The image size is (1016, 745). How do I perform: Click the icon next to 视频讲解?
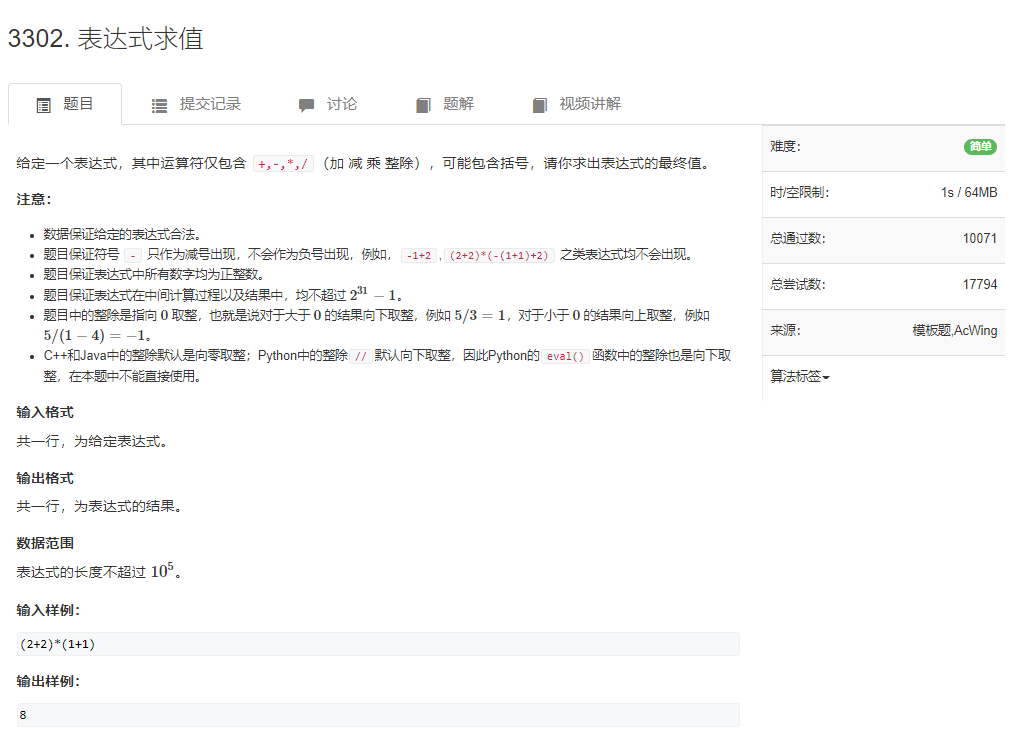tap(540, 104)
